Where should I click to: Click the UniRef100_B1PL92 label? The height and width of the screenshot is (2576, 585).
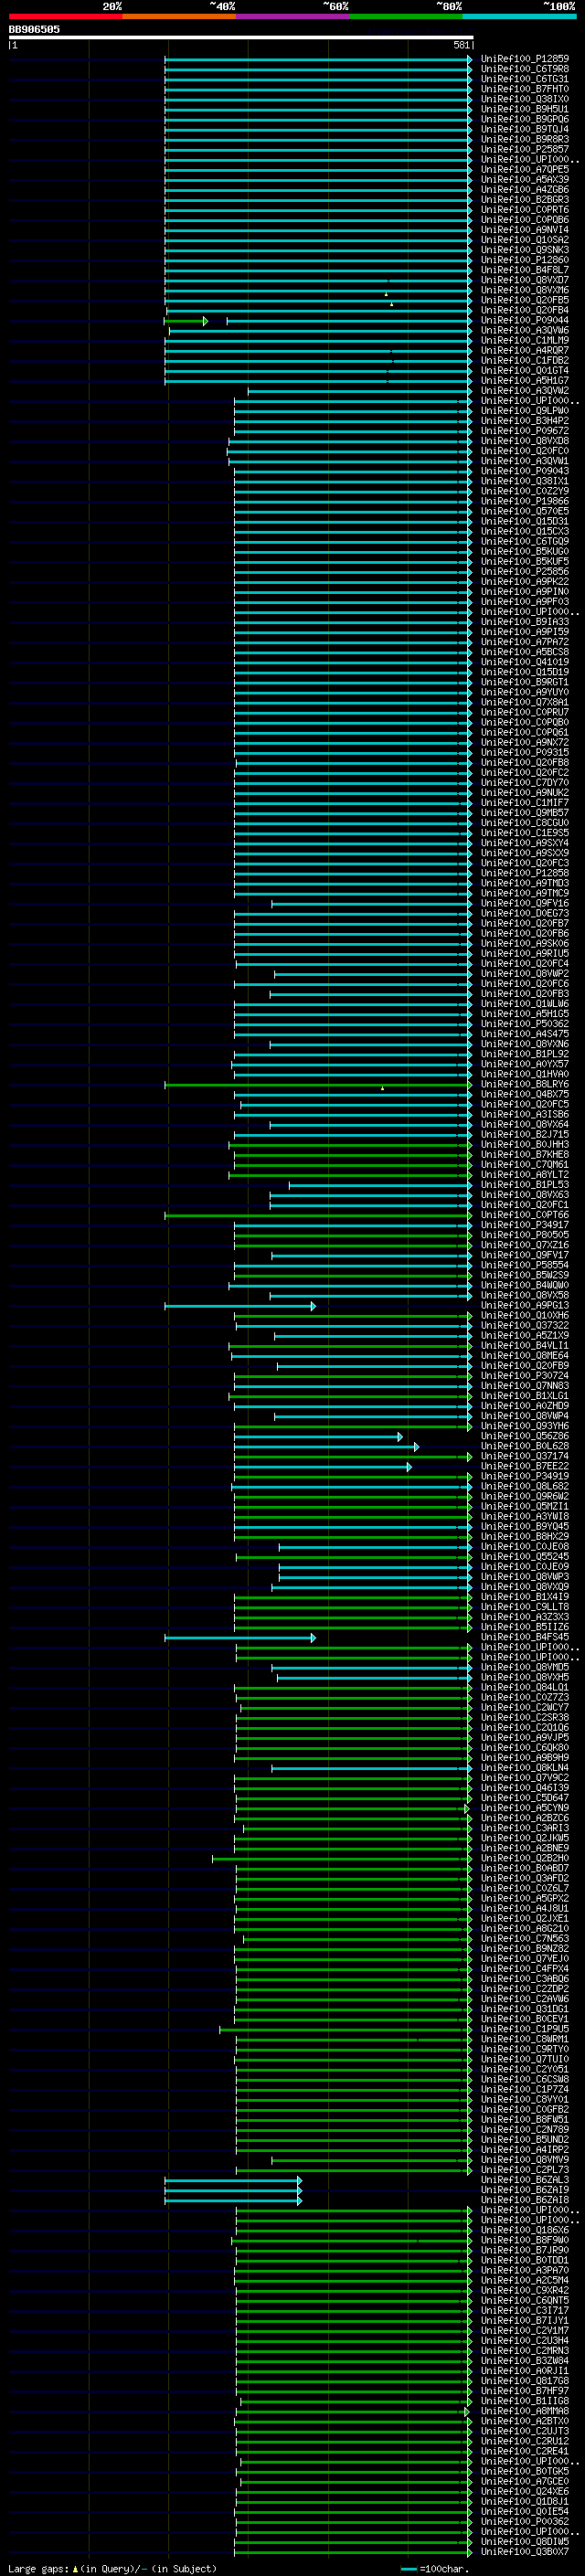coord(525,1054)
